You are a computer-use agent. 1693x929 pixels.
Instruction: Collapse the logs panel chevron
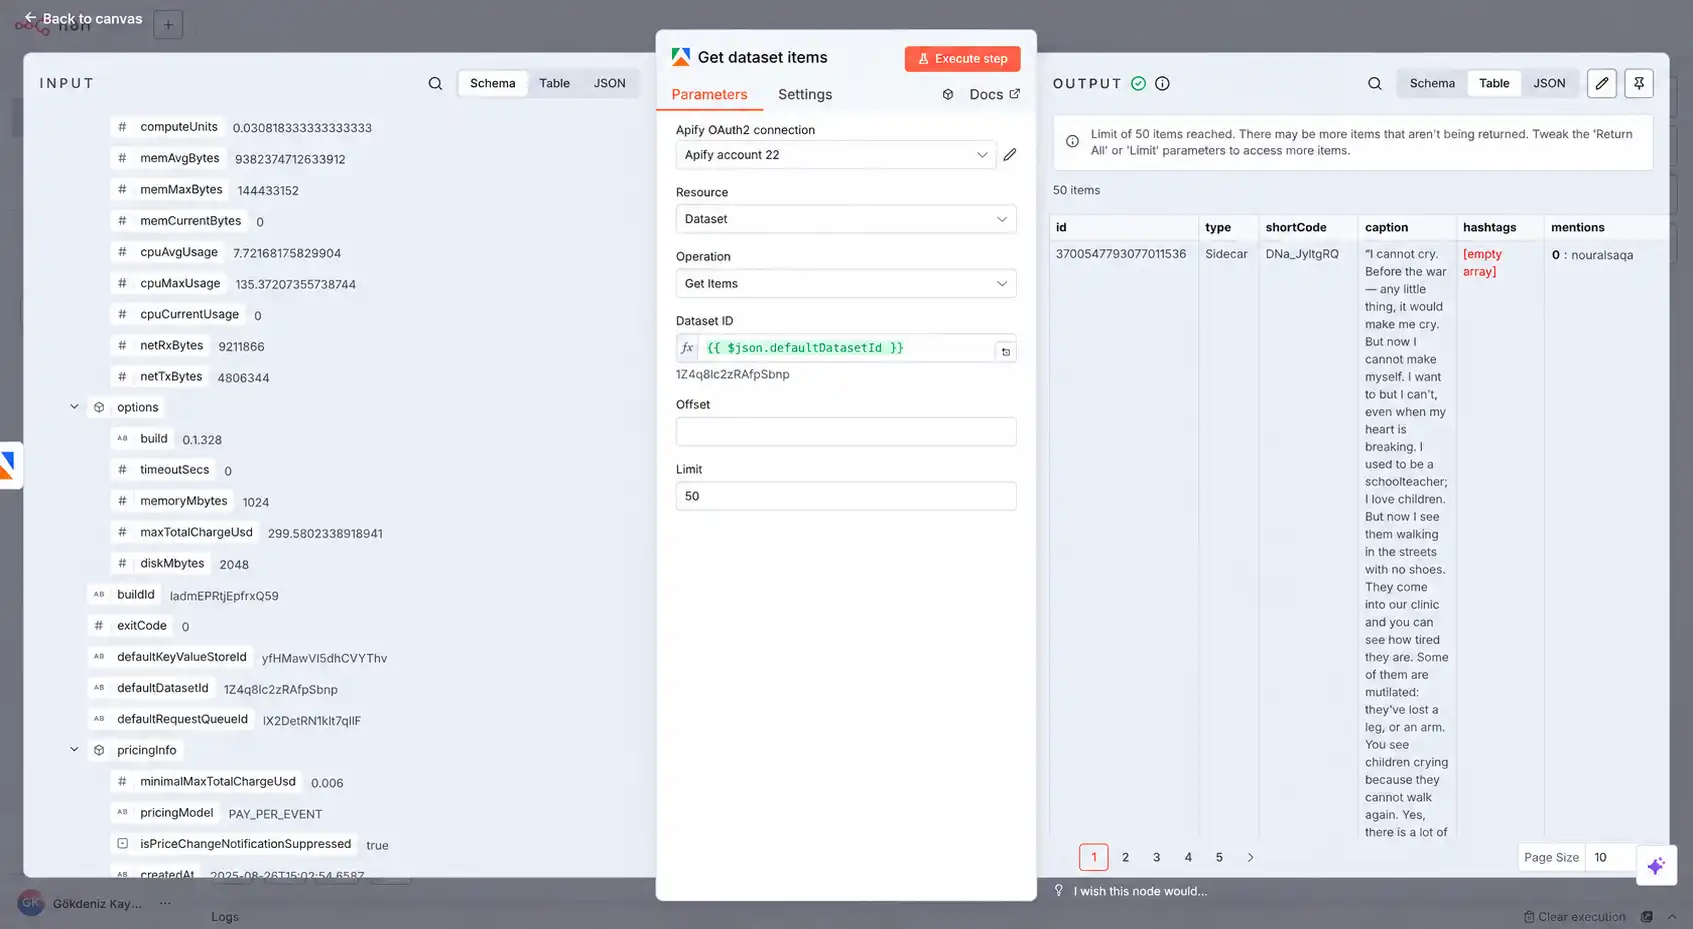(x=1672, y=917)
